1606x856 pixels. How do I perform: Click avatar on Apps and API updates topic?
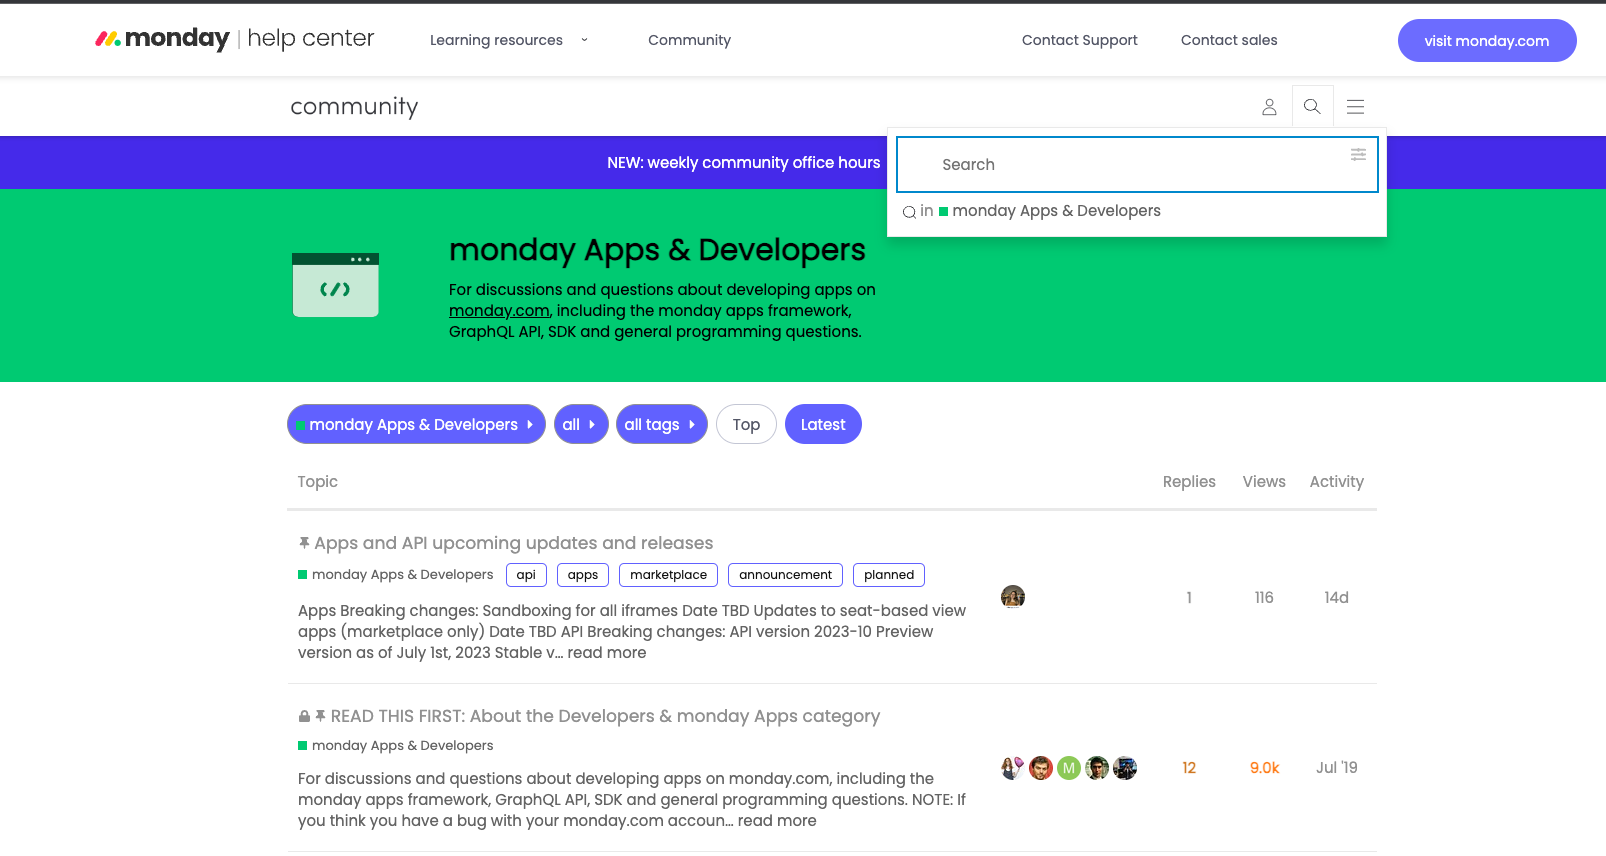coord(1013,597)
